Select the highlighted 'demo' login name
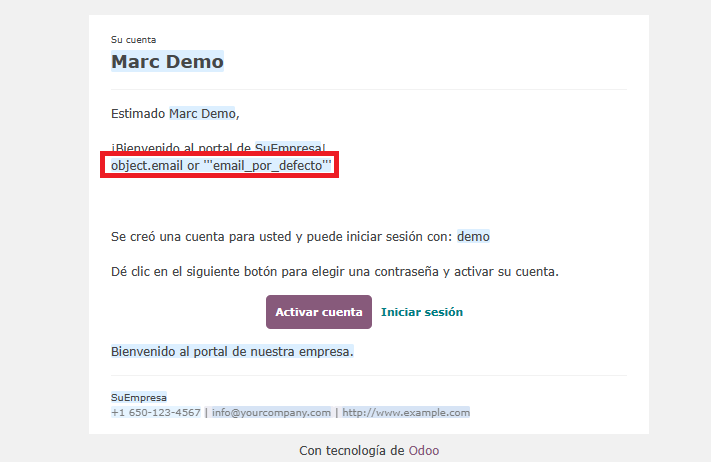Image resolution: width=711 pixels, height=462 pixels. [473, 236]
